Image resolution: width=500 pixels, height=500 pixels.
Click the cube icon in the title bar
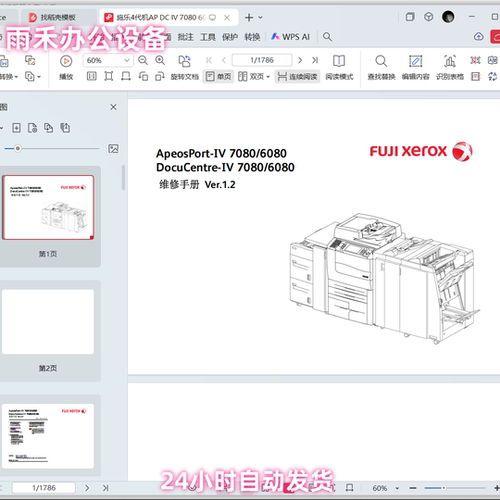pyautogui.click(x=429, y=17)
